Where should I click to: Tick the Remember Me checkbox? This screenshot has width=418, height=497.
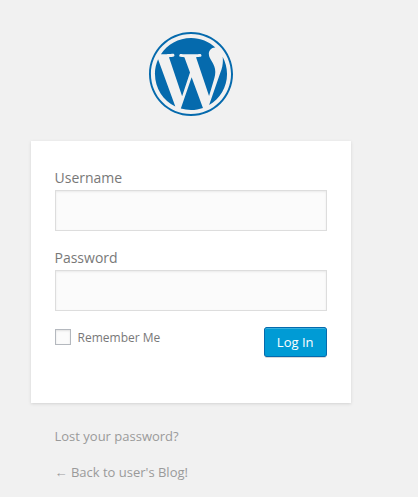(x=63, y=337)
